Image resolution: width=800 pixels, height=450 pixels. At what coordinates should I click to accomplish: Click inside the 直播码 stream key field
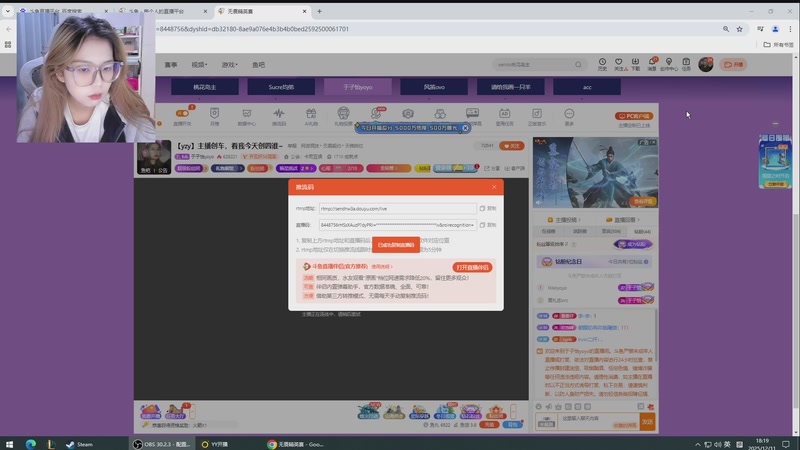[x=397, y=224]
